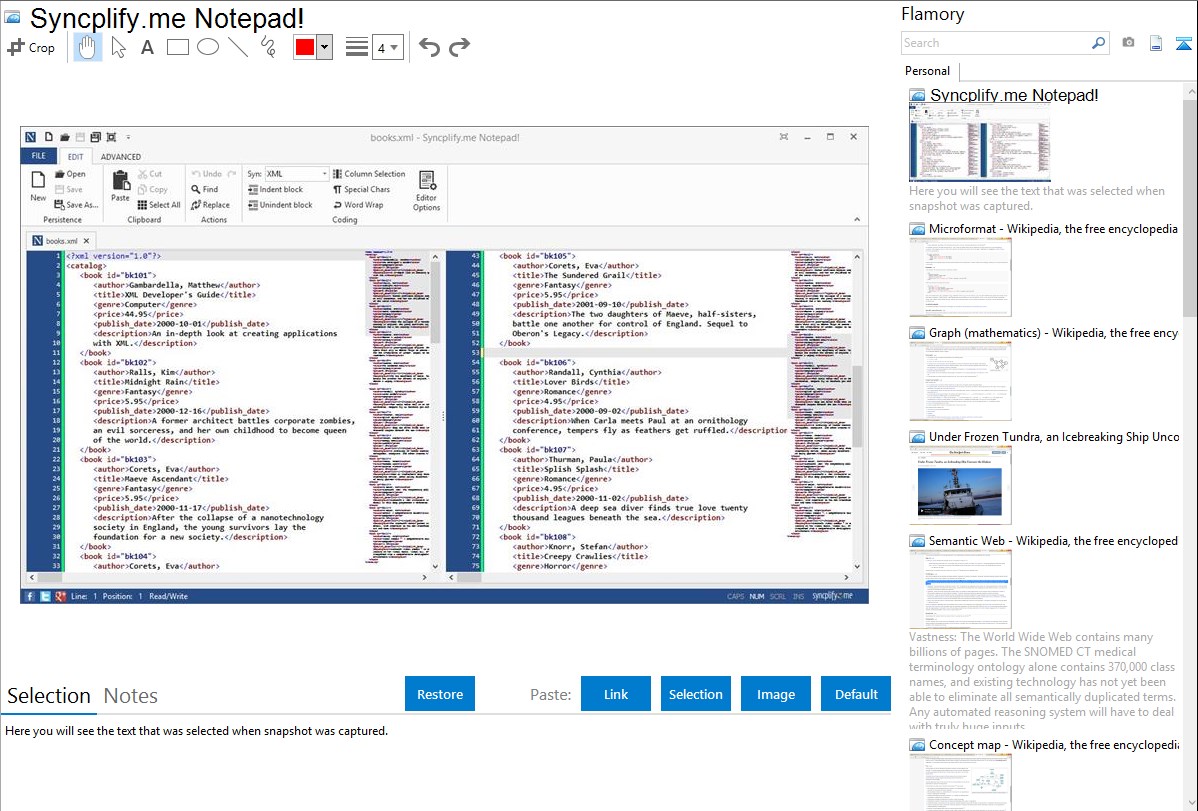
Task: Click the Flamory search field
Action: [995, 43]
